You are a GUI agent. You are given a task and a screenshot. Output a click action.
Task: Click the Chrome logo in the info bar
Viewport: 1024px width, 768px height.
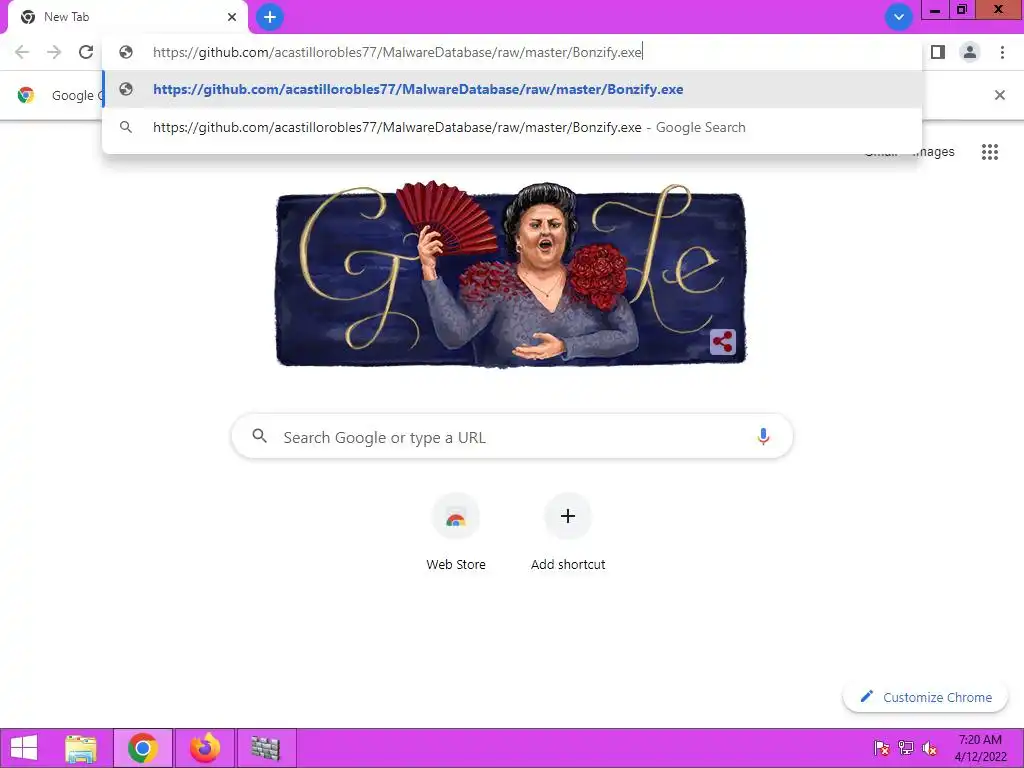pos(26,95)
